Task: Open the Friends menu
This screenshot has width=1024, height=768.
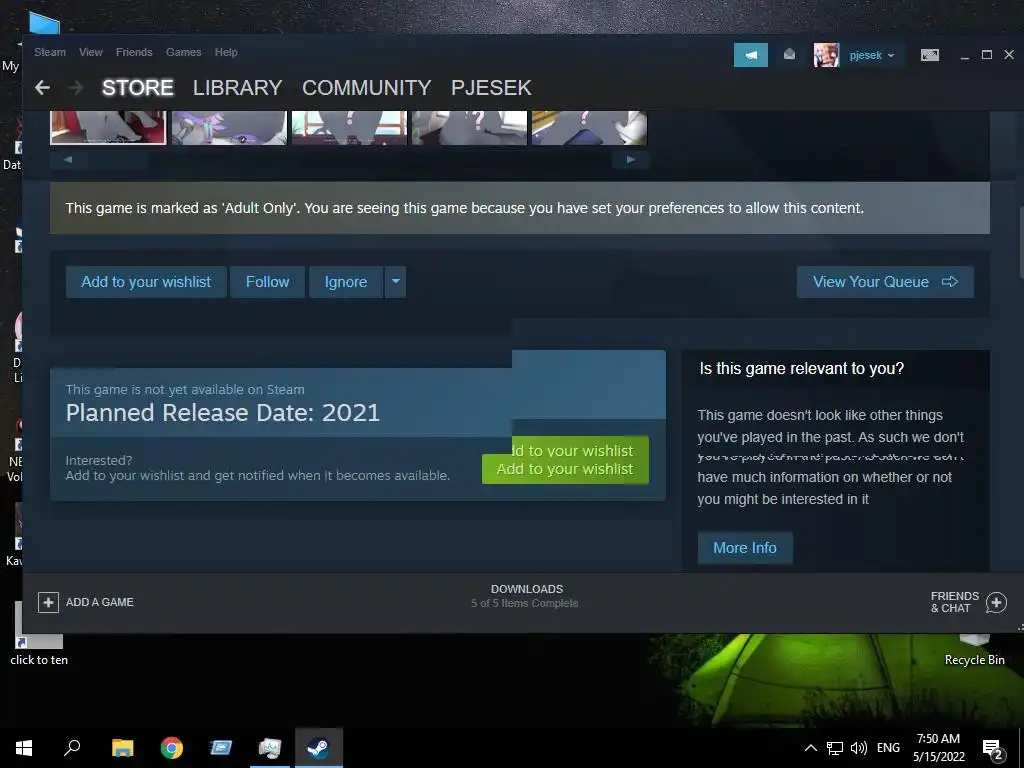Action: [134, 52]
